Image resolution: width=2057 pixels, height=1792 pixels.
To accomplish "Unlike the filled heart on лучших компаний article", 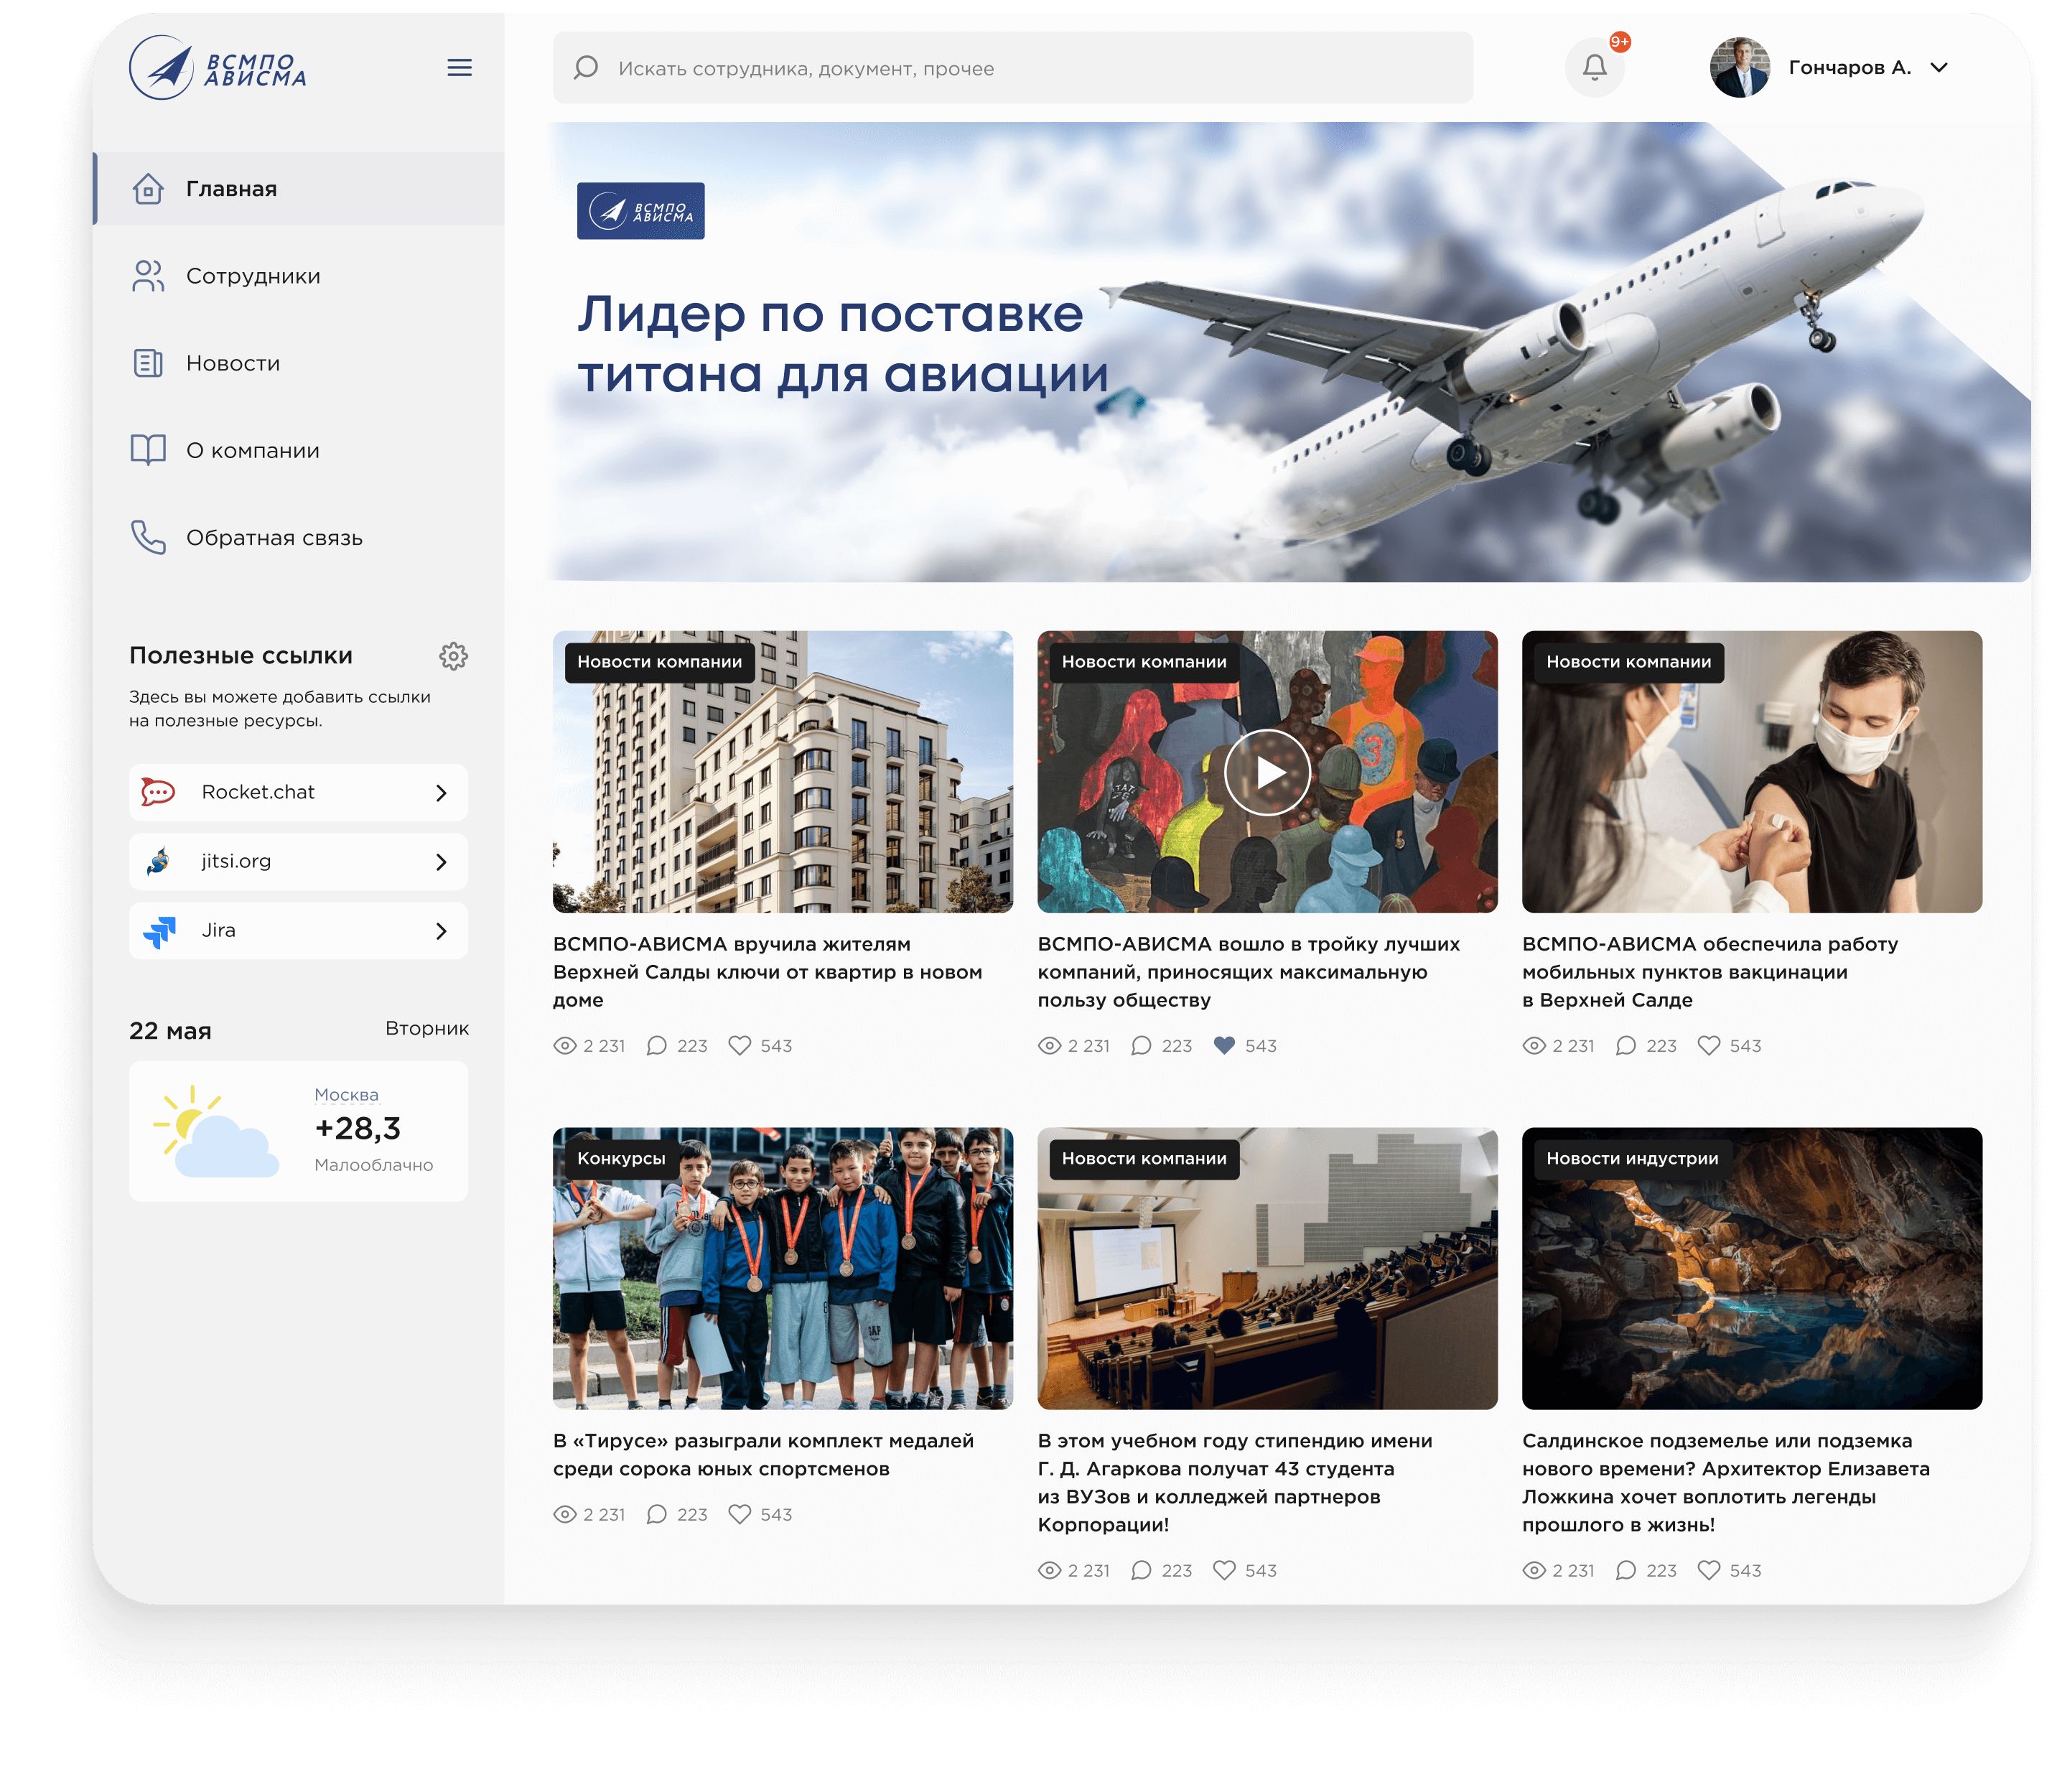I will tap(1224, 1046).
